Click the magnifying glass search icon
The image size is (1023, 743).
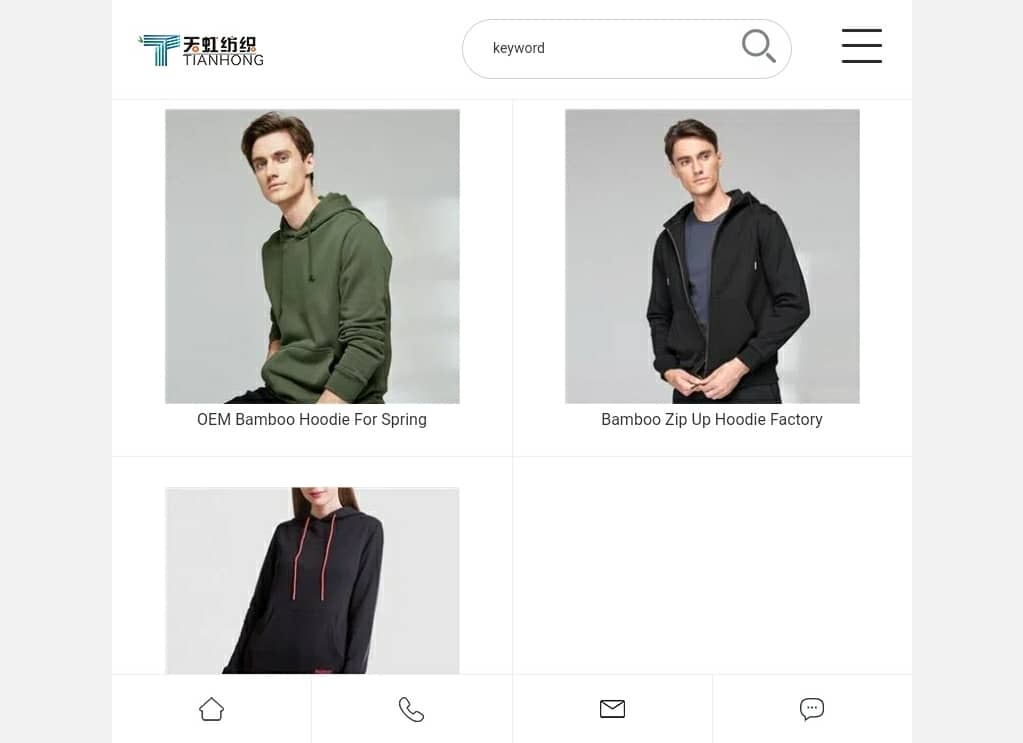point(759,46)
